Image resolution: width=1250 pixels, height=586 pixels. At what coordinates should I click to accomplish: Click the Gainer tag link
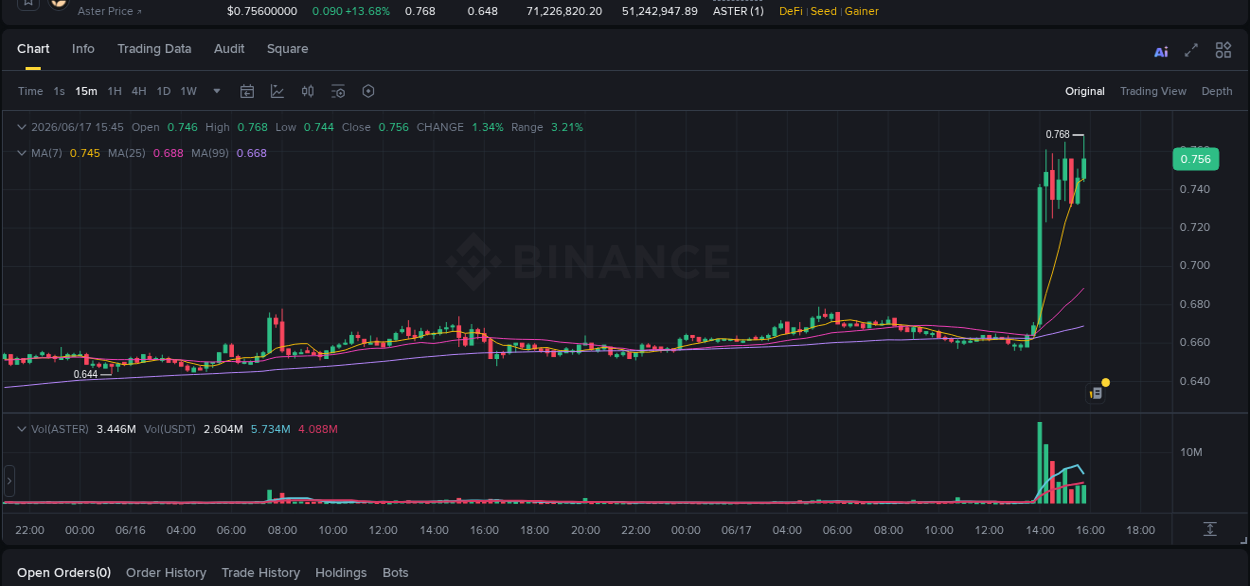coord(861,11)
